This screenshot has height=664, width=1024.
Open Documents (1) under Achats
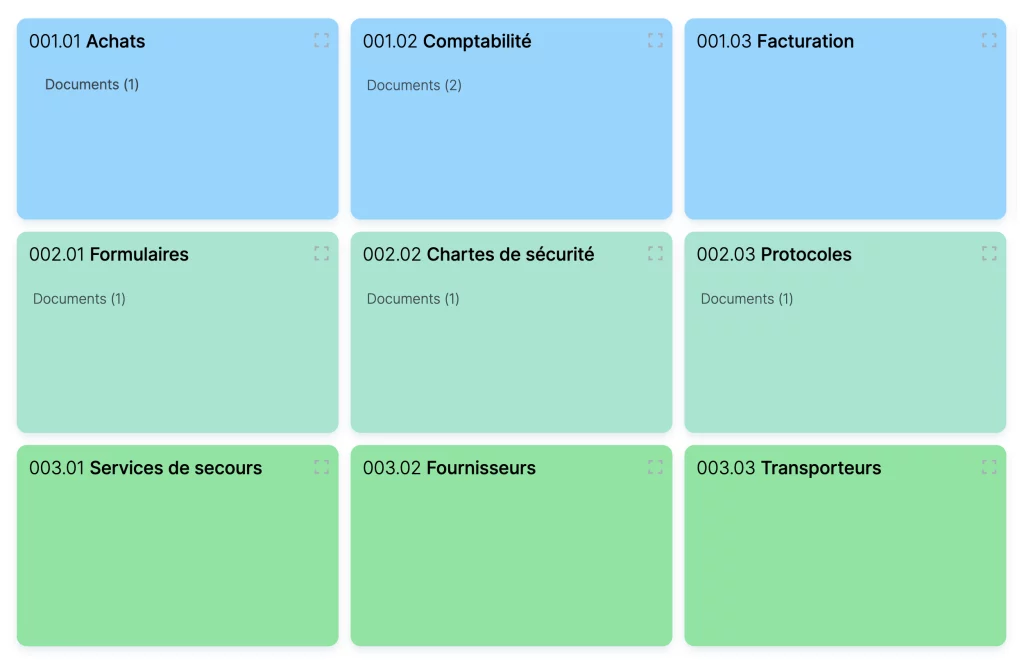(x=91, y=84)
